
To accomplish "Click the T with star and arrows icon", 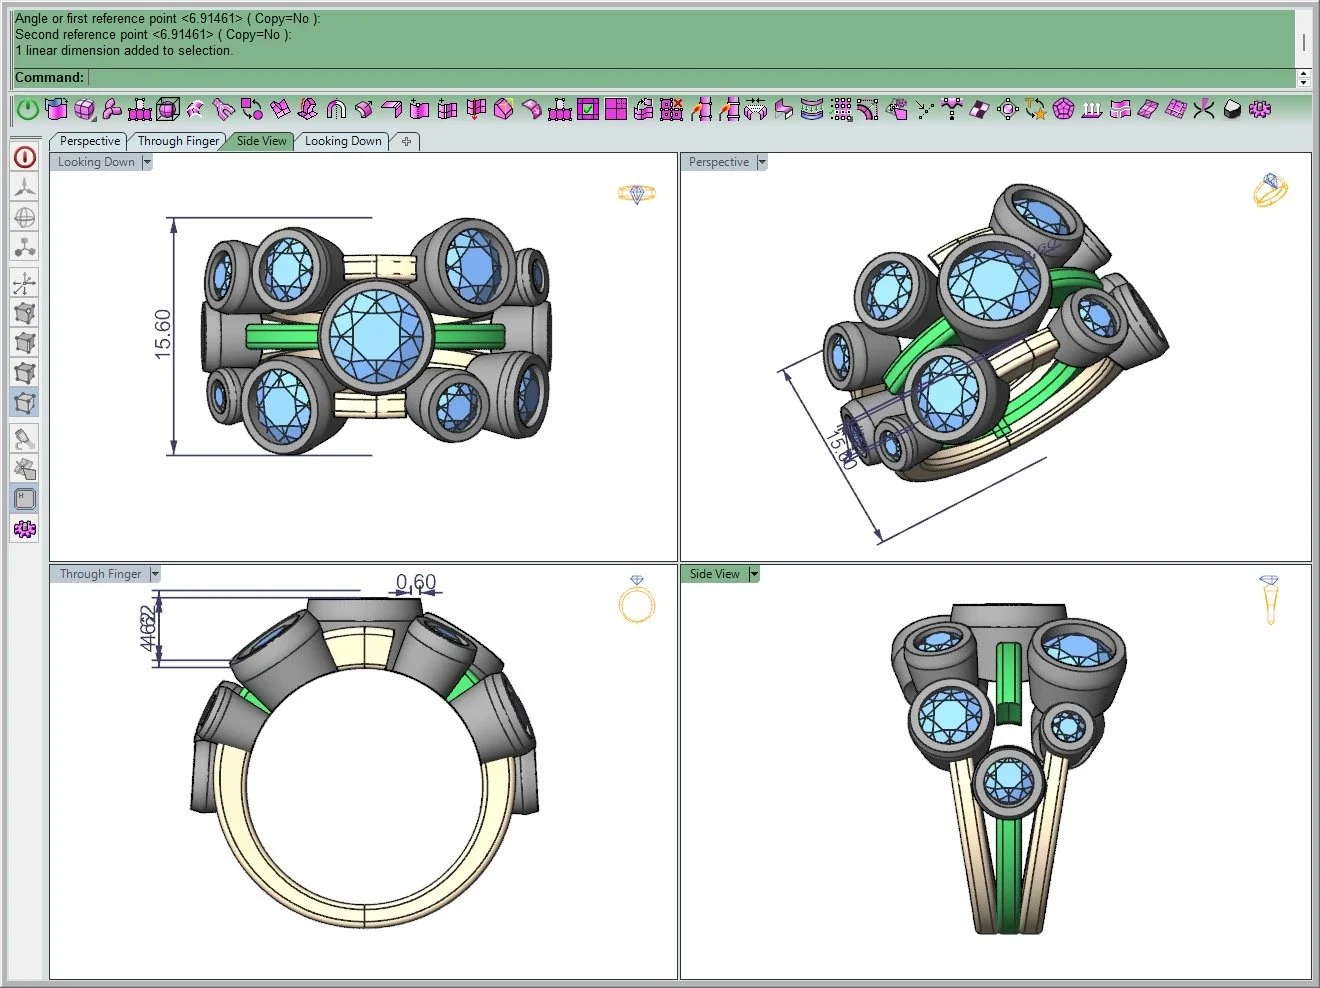I will (x=1035, y=109).
